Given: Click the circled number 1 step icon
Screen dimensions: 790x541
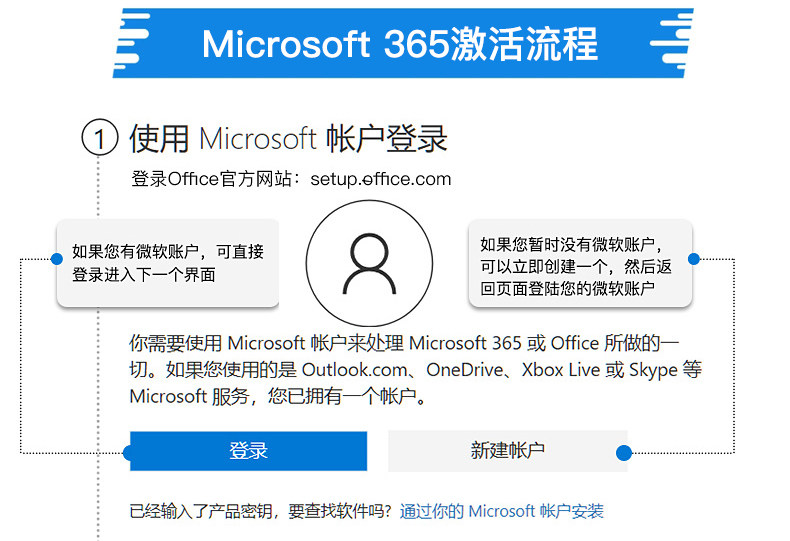Looking at the screenshot, I should click(x=100, y=138).
